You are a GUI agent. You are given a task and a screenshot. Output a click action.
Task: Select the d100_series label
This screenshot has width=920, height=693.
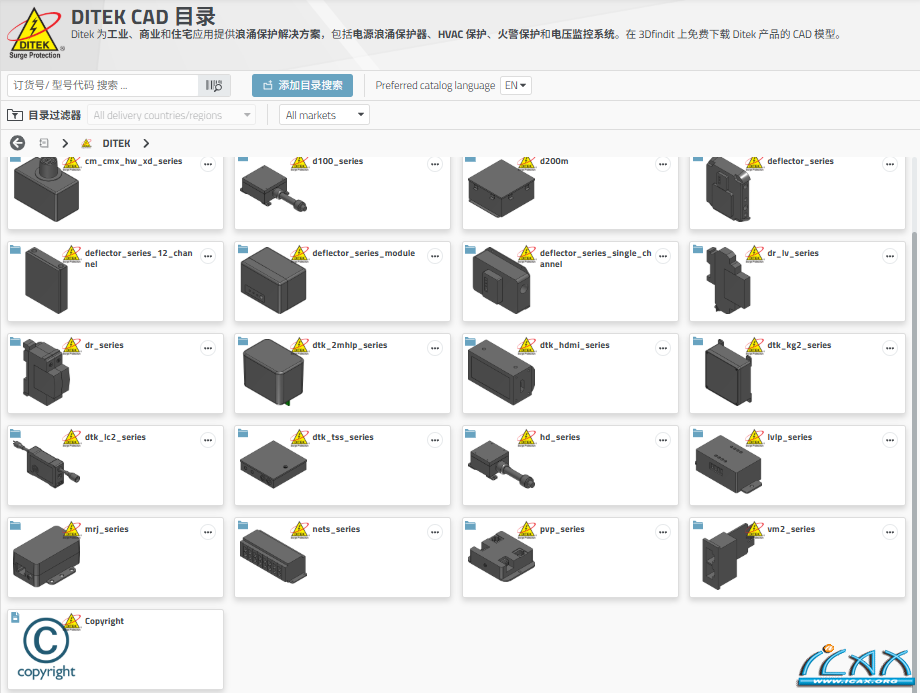click(337, 161)
